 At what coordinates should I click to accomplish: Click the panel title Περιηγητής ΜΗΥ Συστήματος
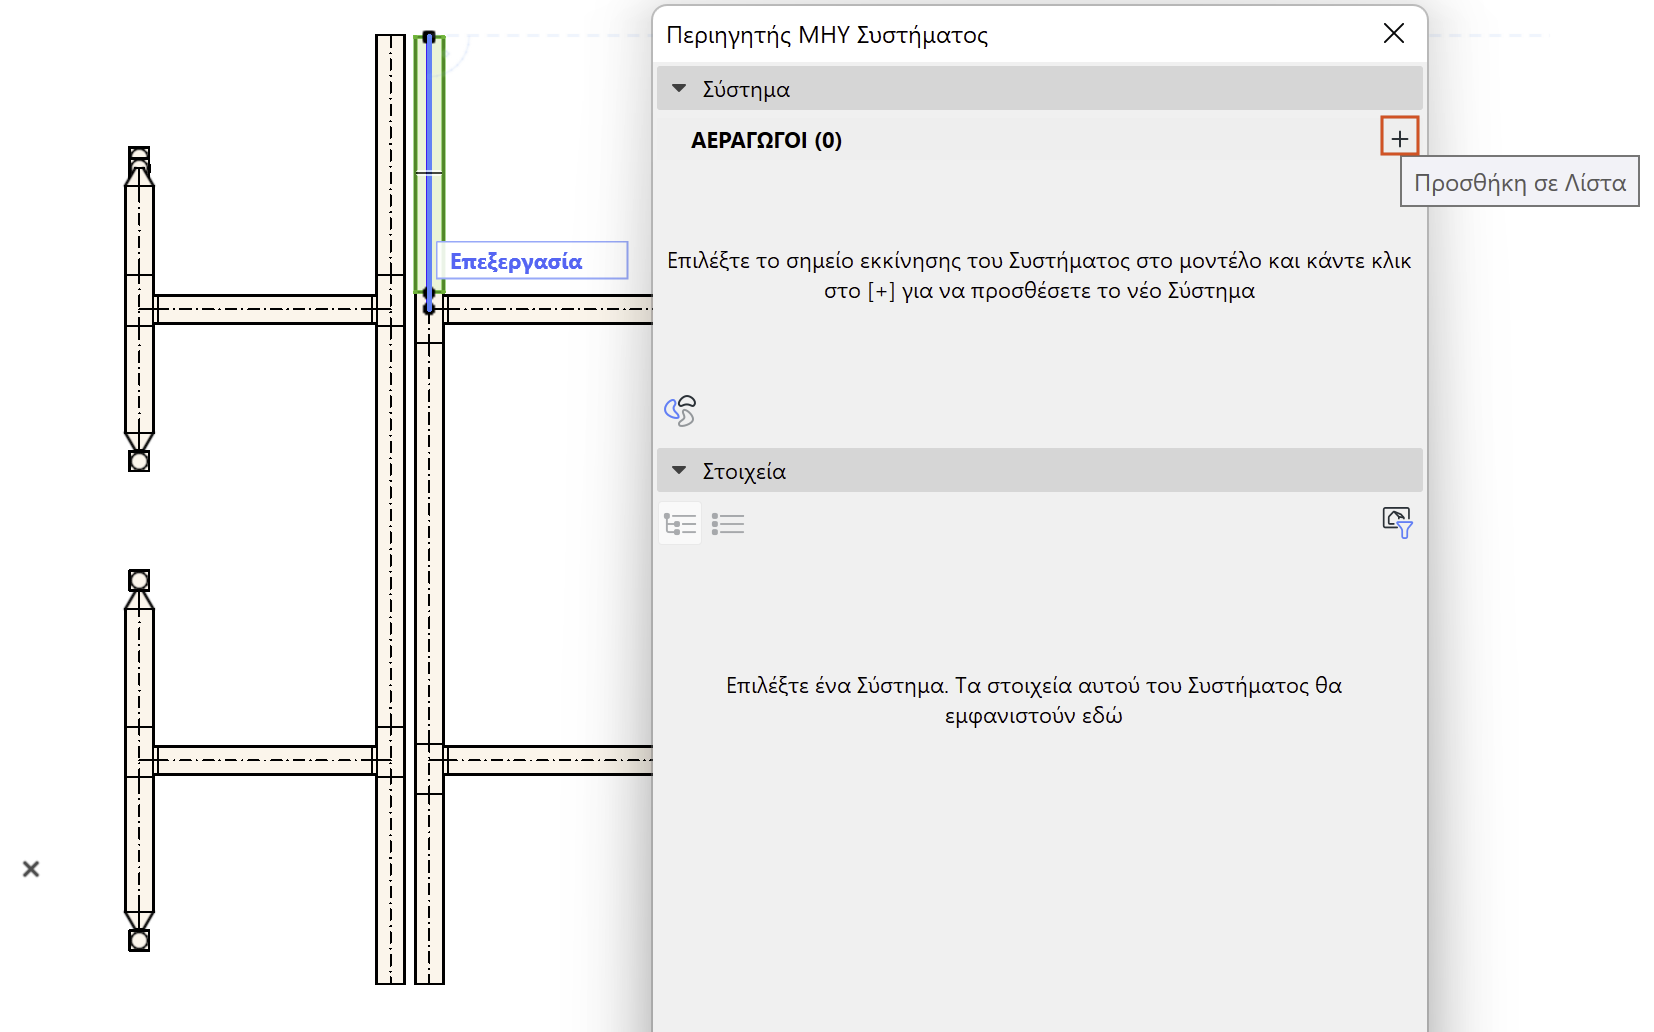click(x=827, y=35)
